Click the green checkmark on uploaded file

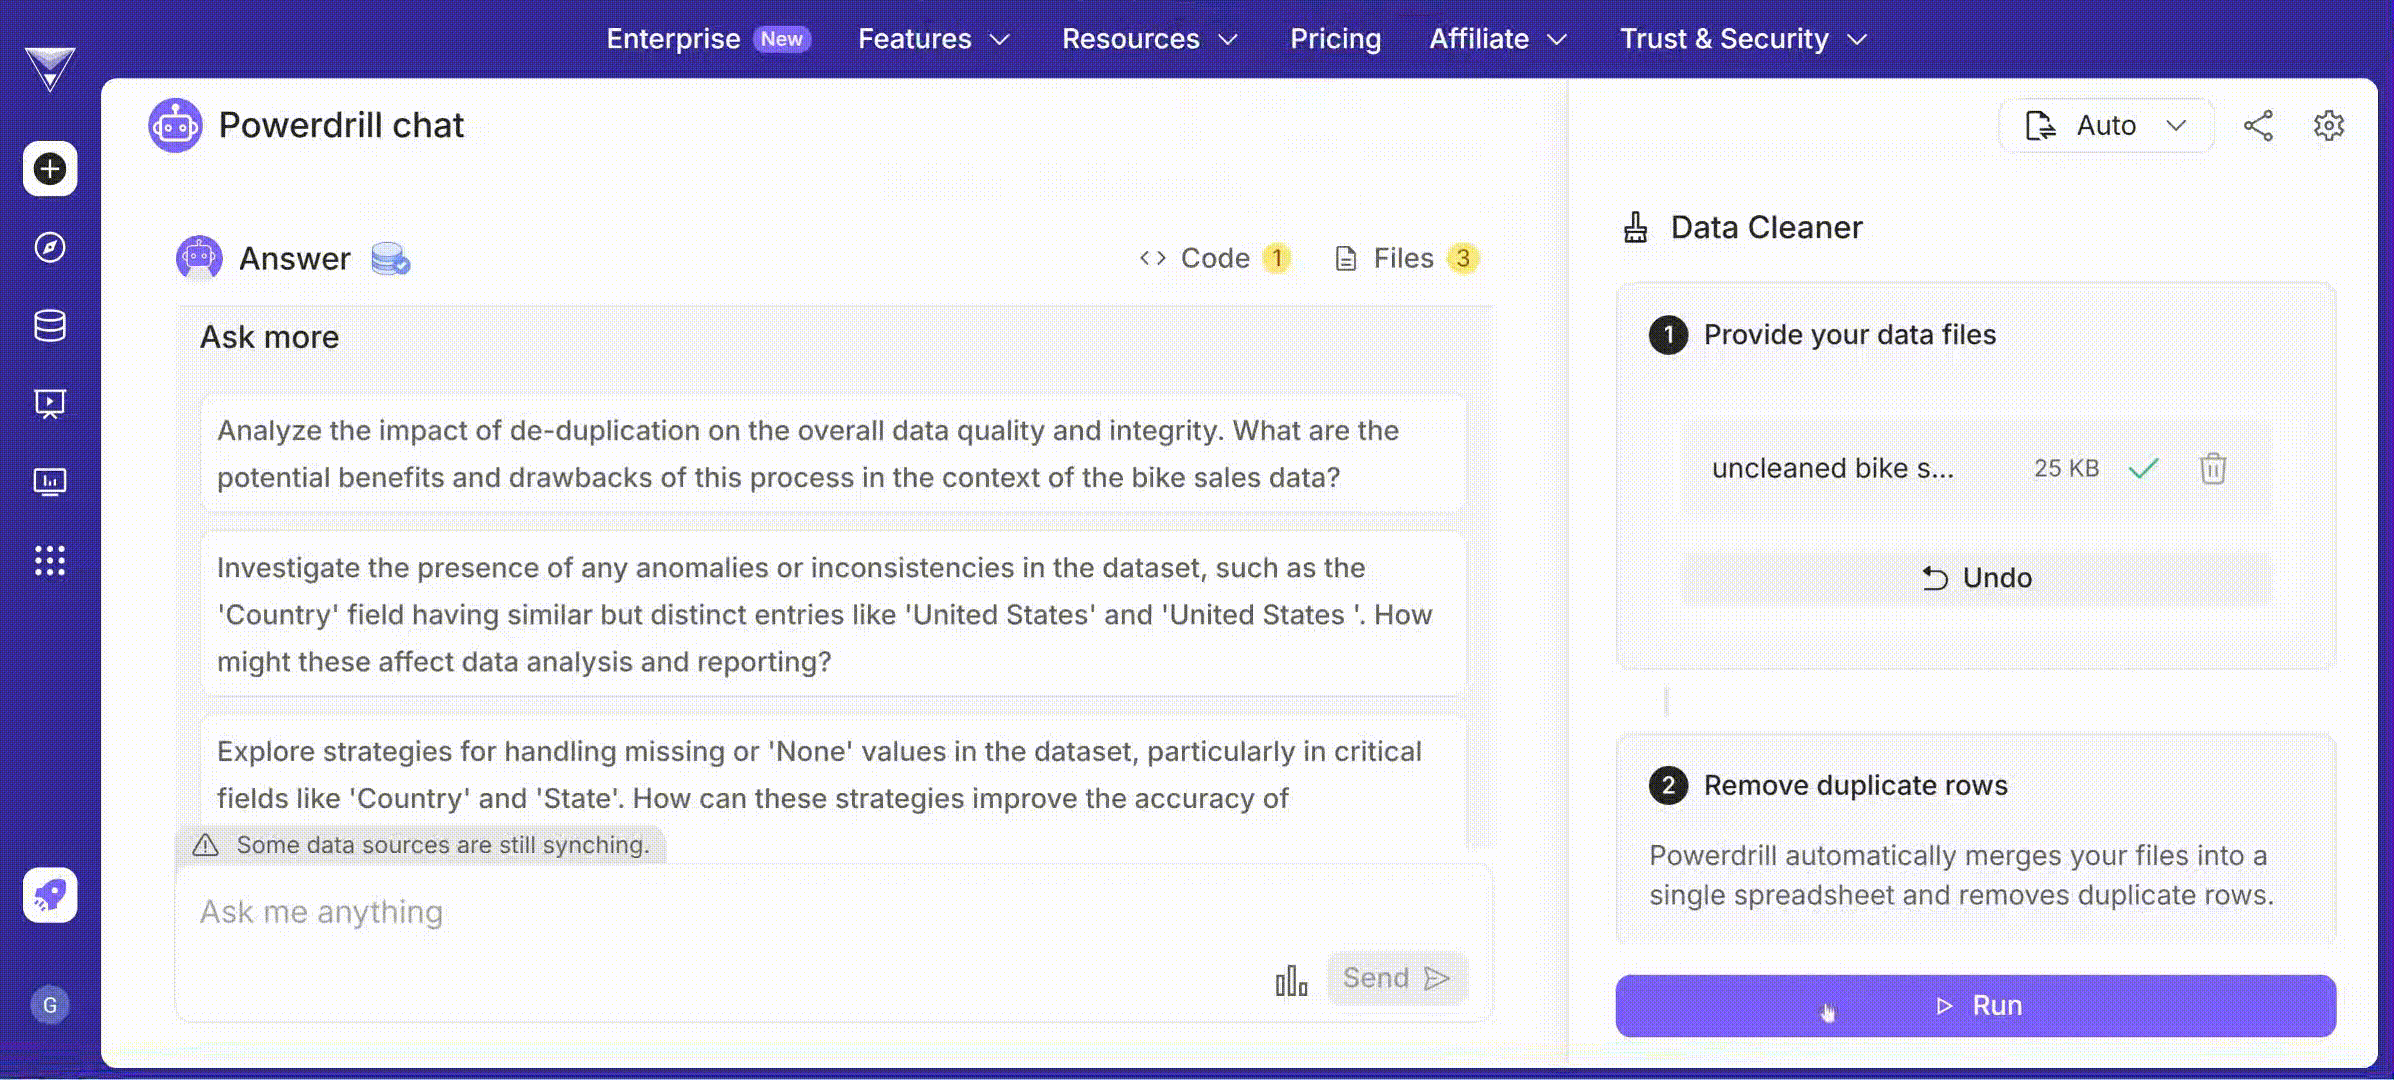tap(2143, 468)
